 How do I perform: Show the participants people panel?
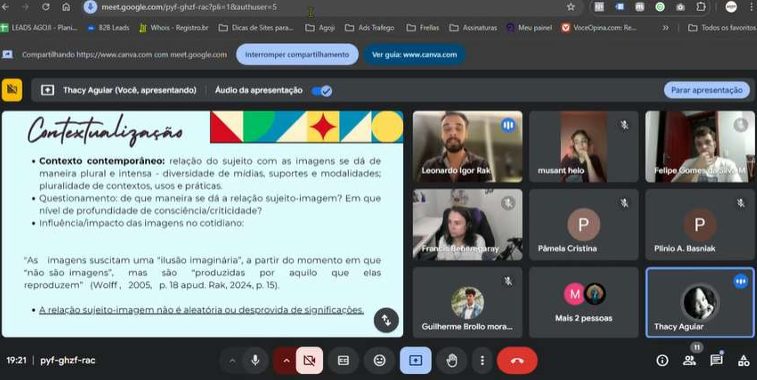(689, 360)
